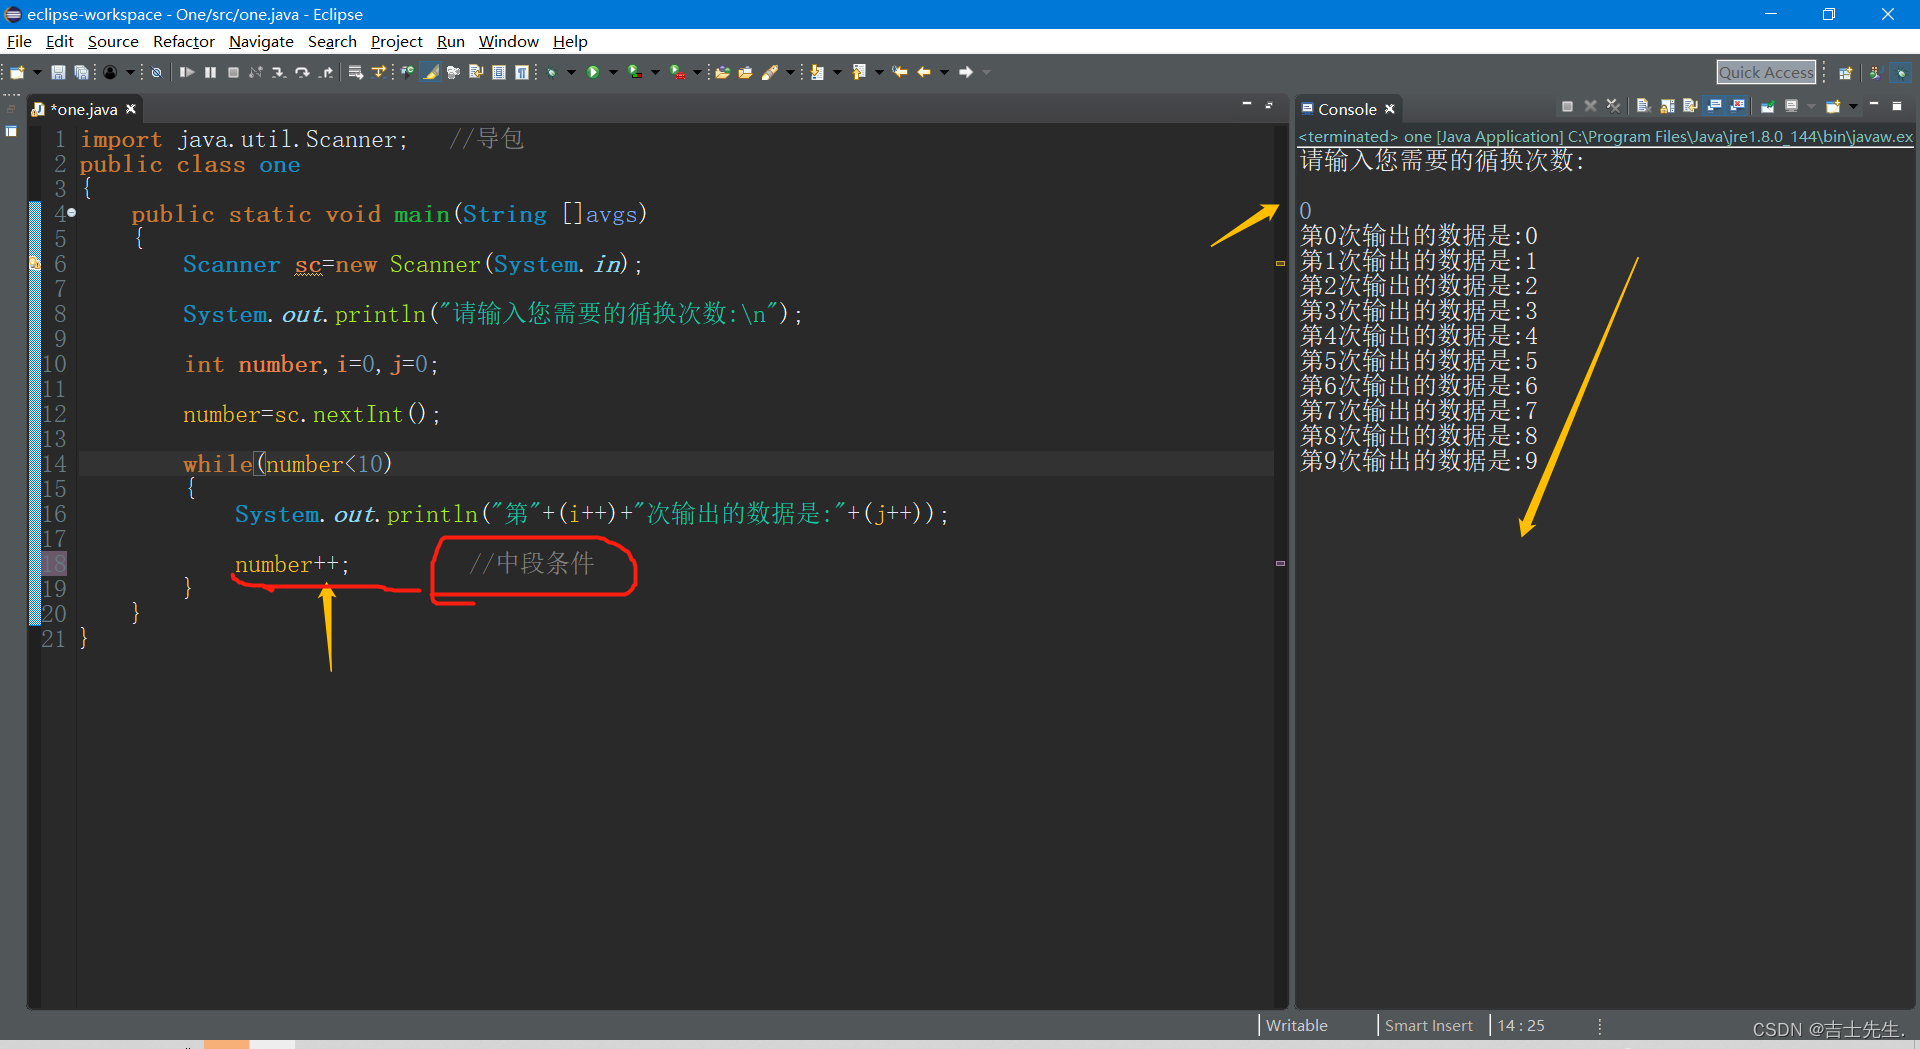Toggle Block Selection mode
Viewport: 1920px width, 1049px height.
pyautogui.click(x=498, y=72)
